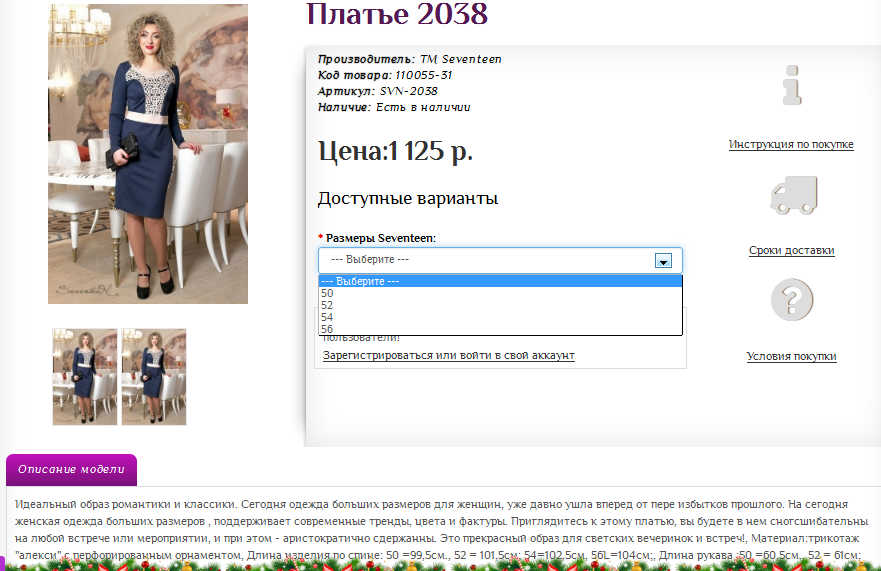
Task: View the second small dress thumbnail
Action: (x=154, y=377)
